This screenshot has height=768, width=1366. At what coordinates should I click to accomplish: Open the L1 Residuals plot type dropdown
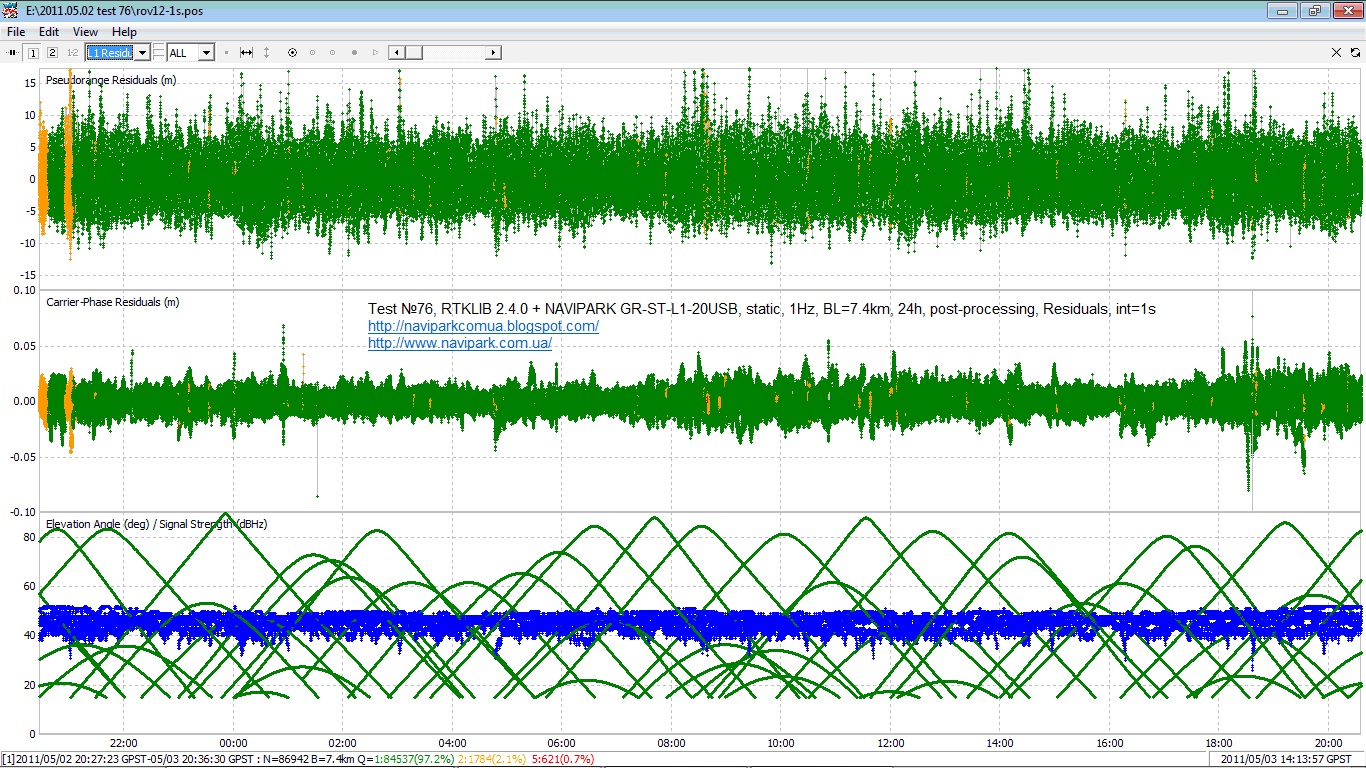click(142, 52)
